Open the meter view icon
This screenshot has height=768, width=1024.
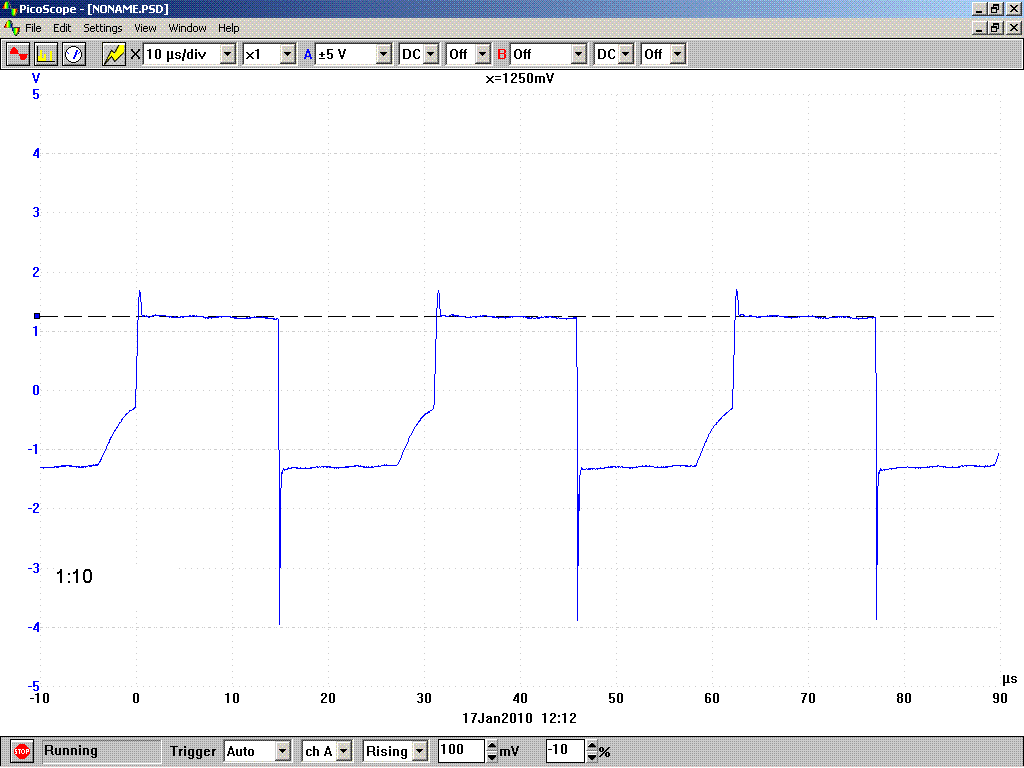click(x=74, y=54)
